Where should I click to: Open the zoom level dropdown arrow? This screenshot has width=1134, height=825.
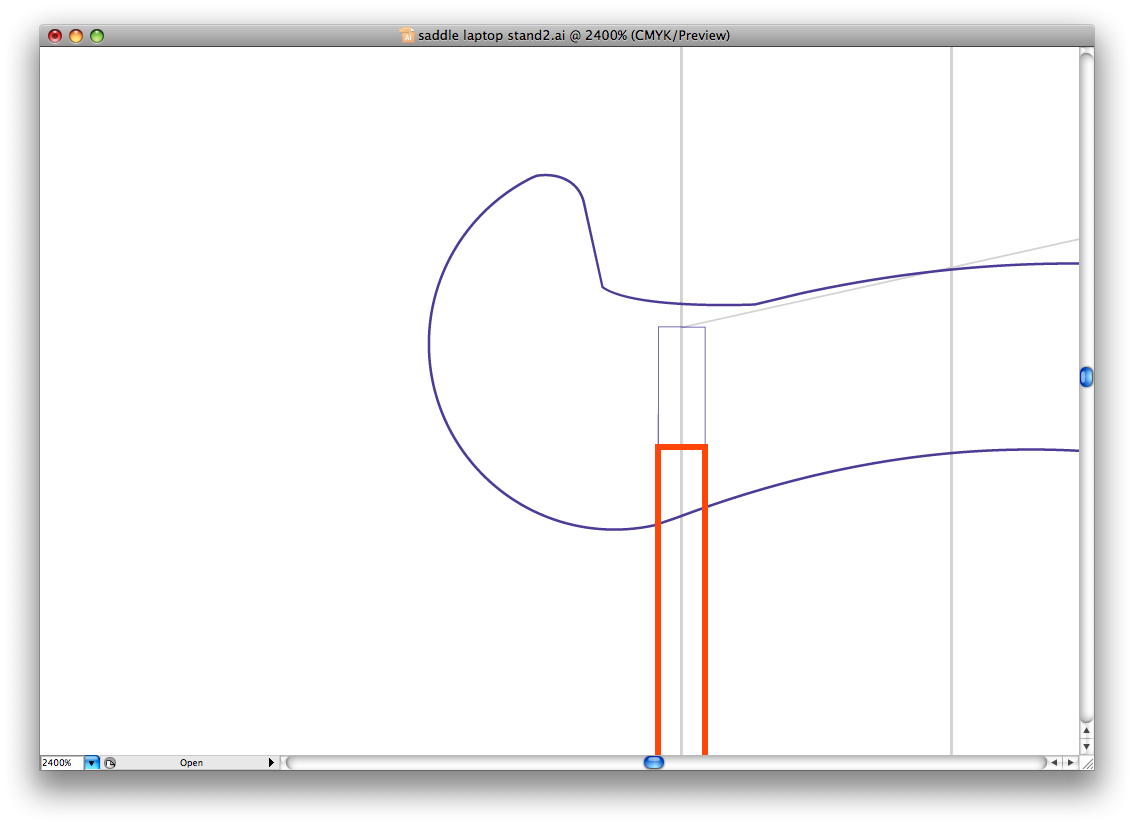point(92,763)
